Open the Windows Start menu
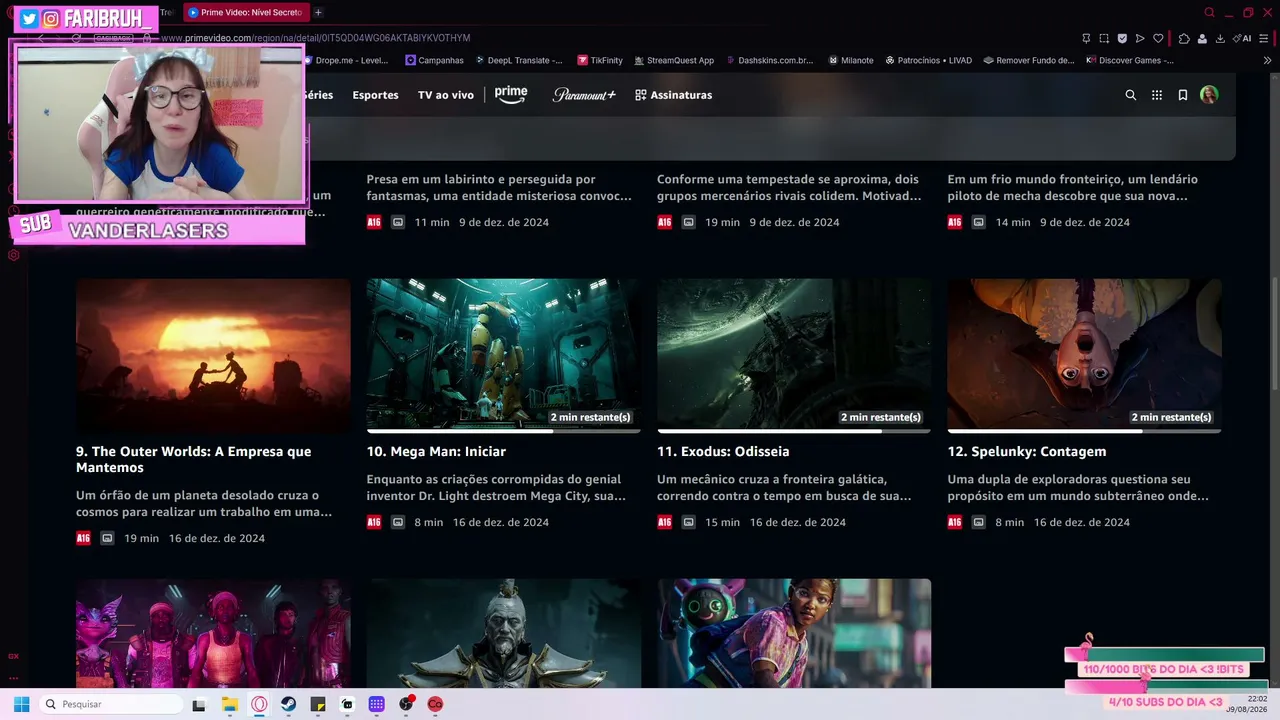The width and height of the screenshot is (1280, 720). [x=21, y=704]
